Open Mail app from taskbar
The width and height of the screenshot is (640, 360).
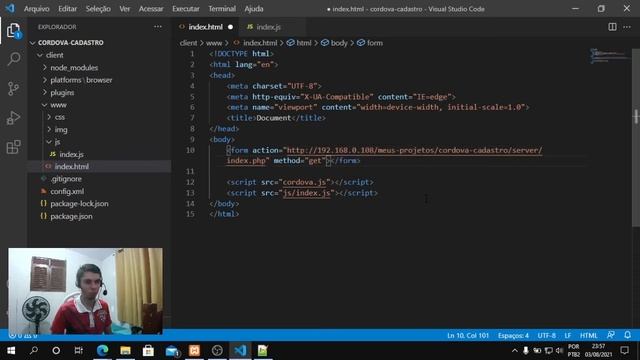click(x=172, y=351)
